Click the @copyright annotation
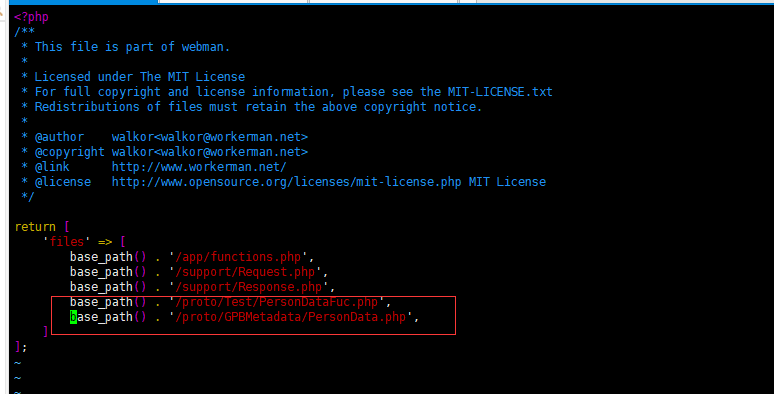Screen dimensions: 774x394 tap(70, 152)
